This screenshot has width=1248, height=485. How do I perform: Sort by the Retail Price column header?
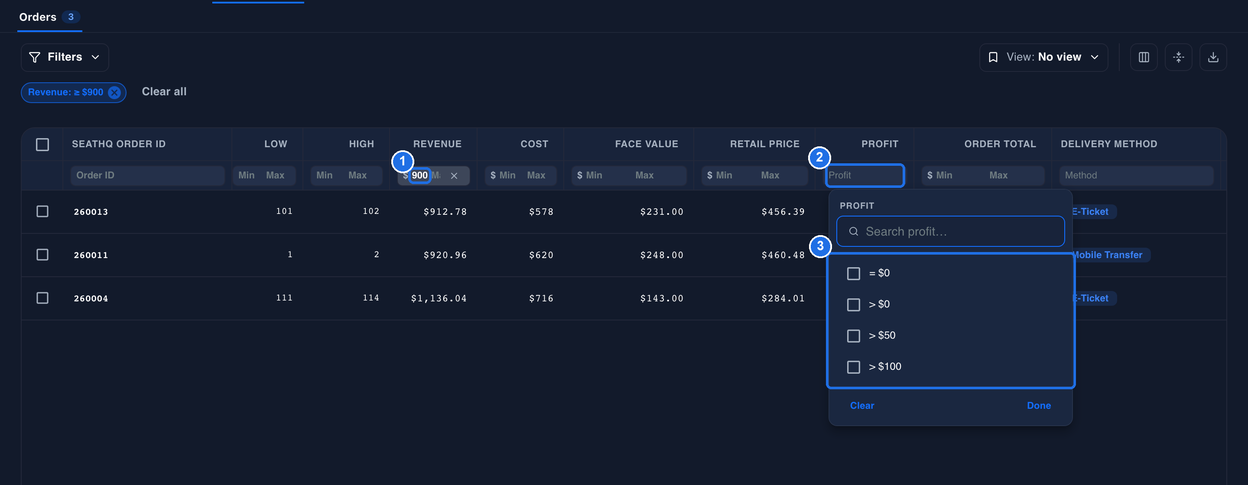(x=764, y=144)
